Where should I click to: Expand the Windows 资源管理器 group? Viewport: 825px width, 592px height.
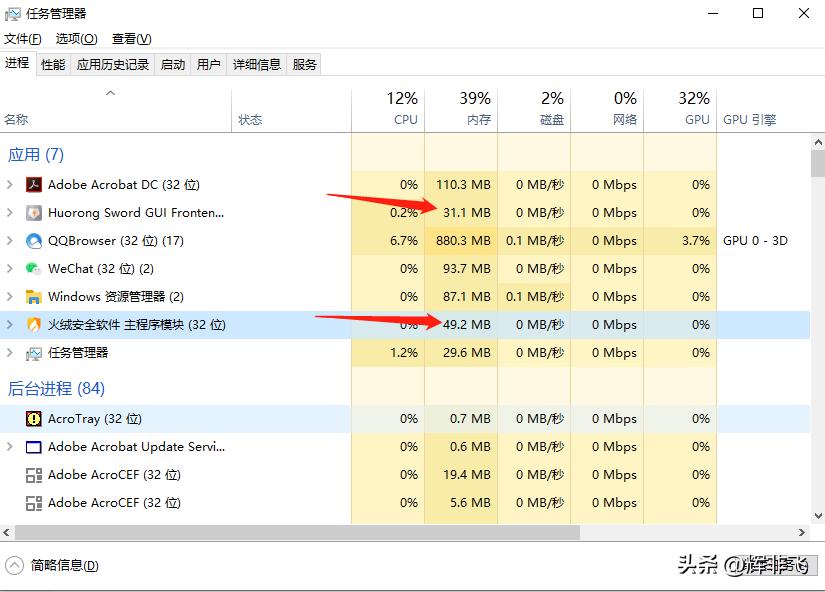12,297
